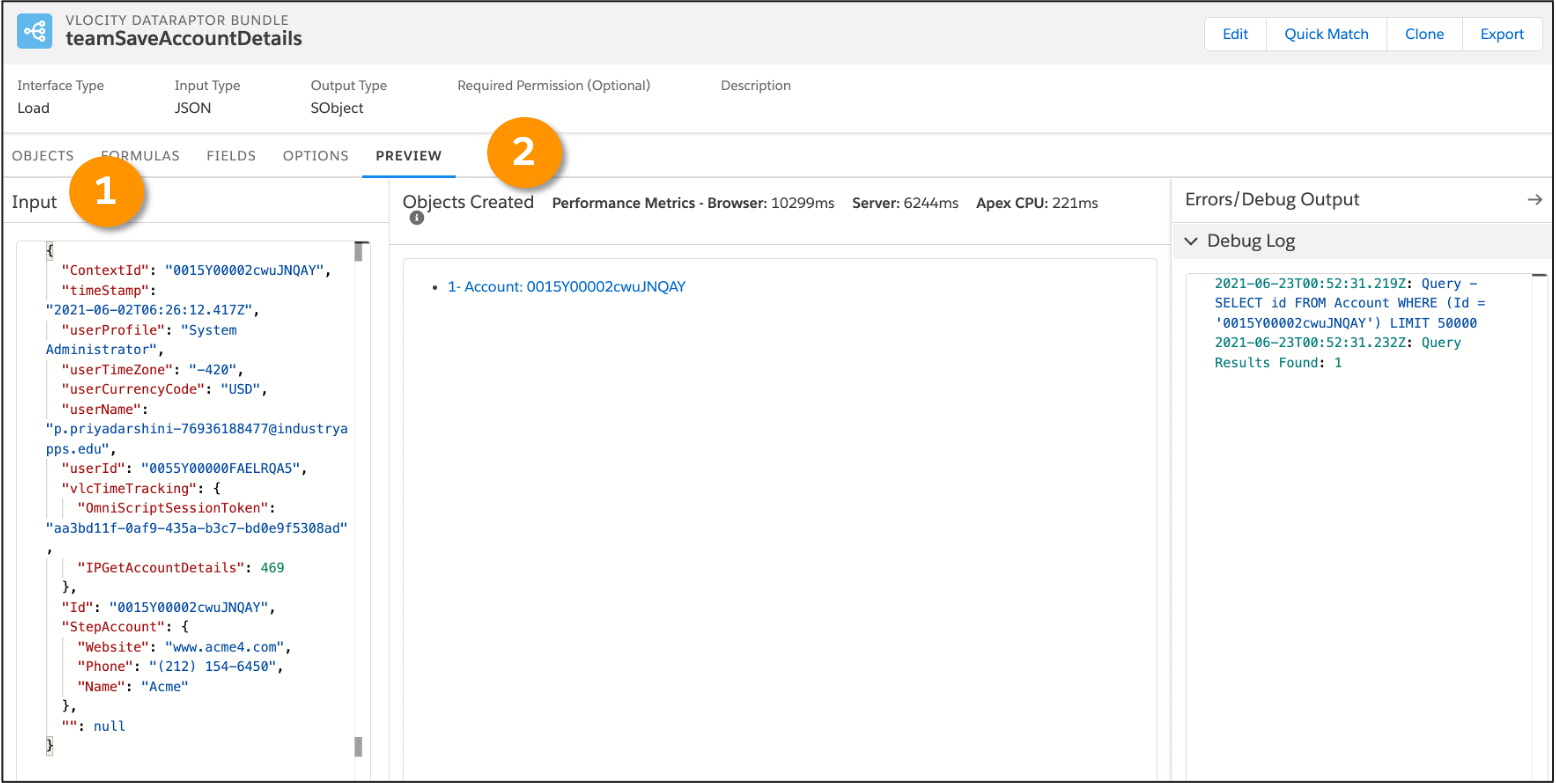Clone this DataRaptor bundle
The width and height of the screenshot is (1556, 783).
1424,34
